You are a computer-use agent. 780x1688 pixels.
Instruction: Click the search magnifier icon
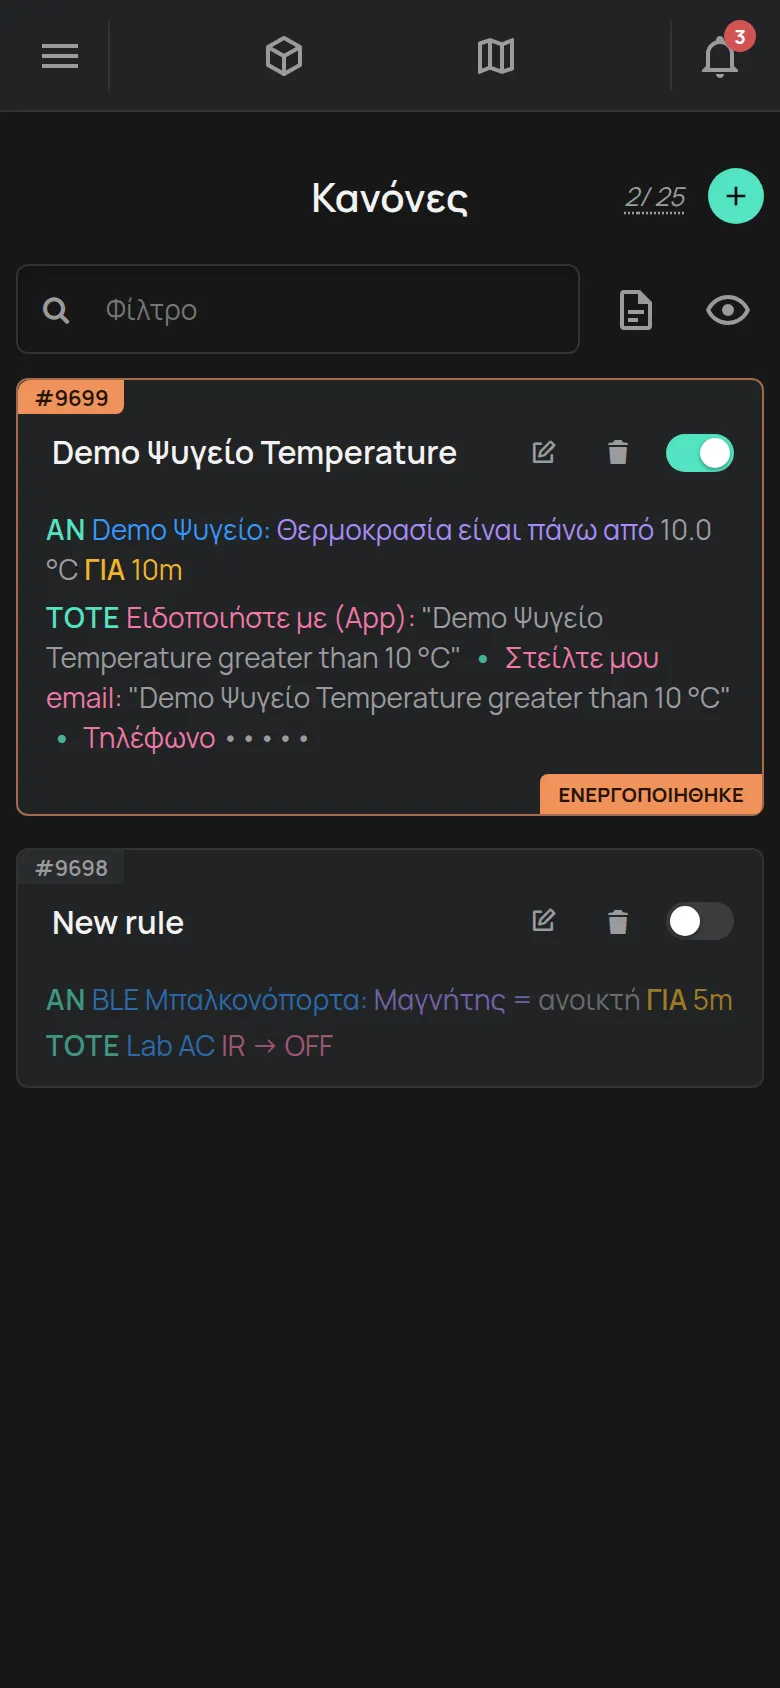coord(56,310)
